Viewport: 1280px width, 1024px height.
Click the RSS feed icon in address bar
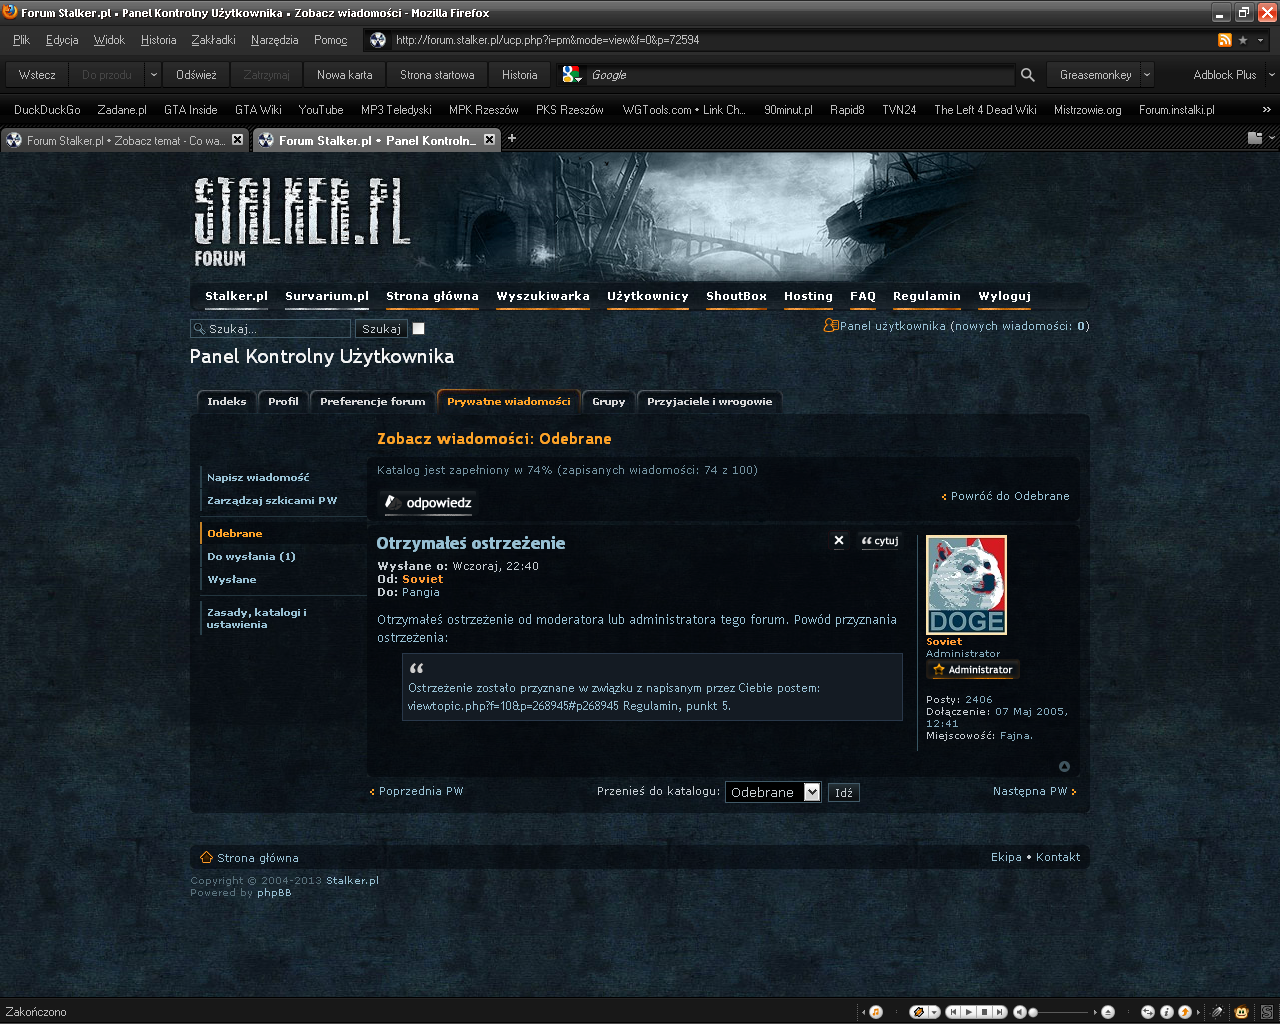tap(1224, 40)
